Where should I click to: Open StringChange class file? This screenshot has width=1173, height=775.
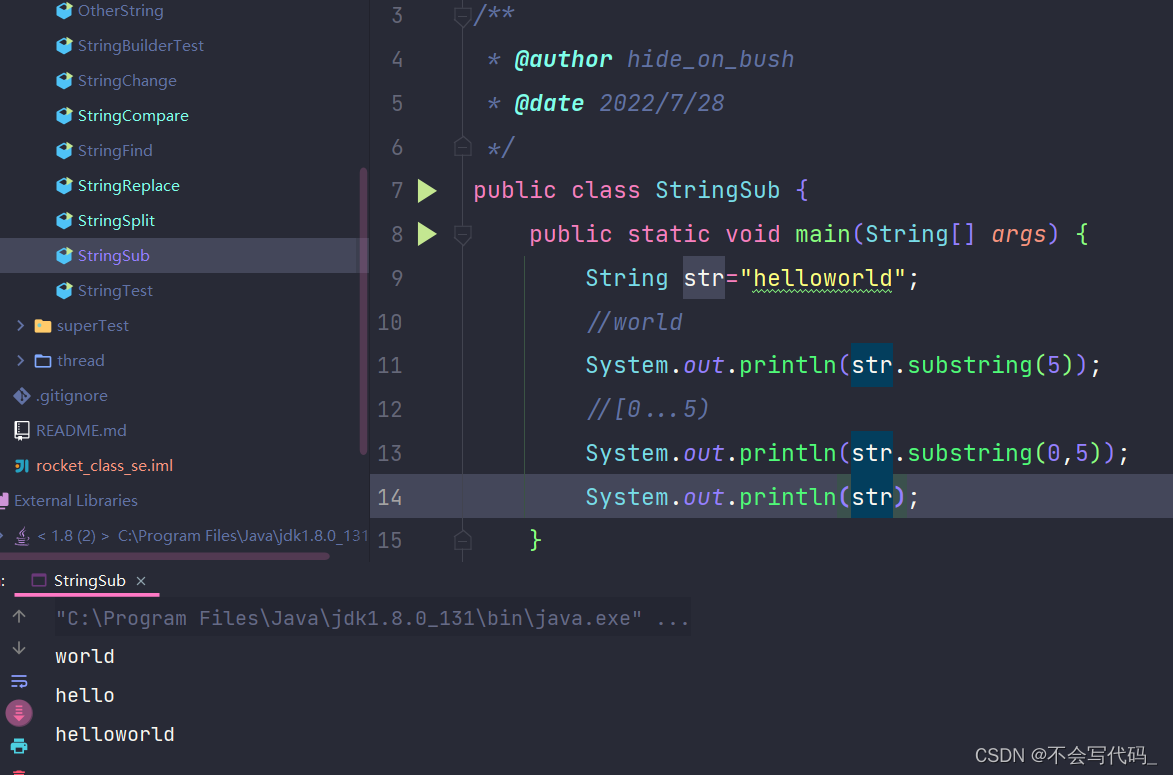tap(127, 81)
